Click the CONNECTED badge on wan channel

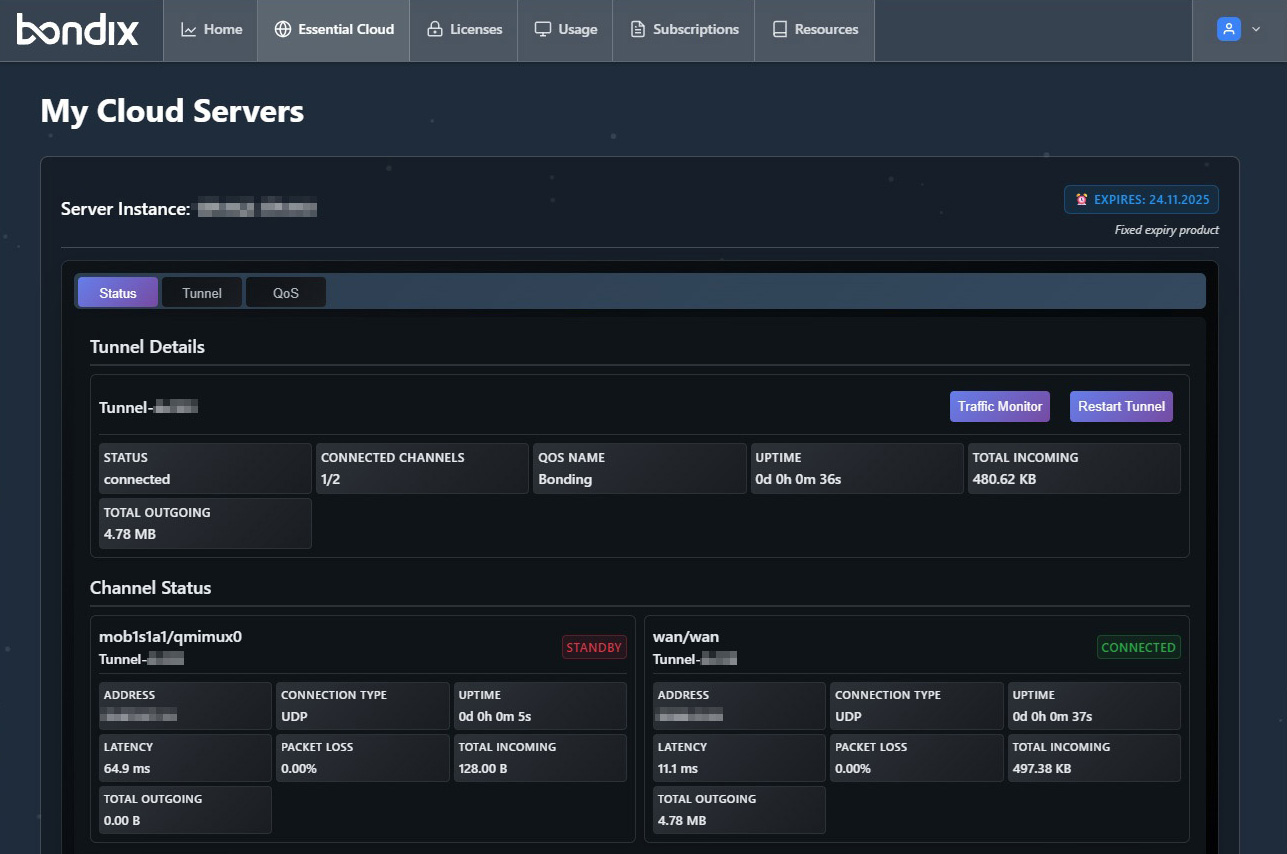tap(1138, 648)
